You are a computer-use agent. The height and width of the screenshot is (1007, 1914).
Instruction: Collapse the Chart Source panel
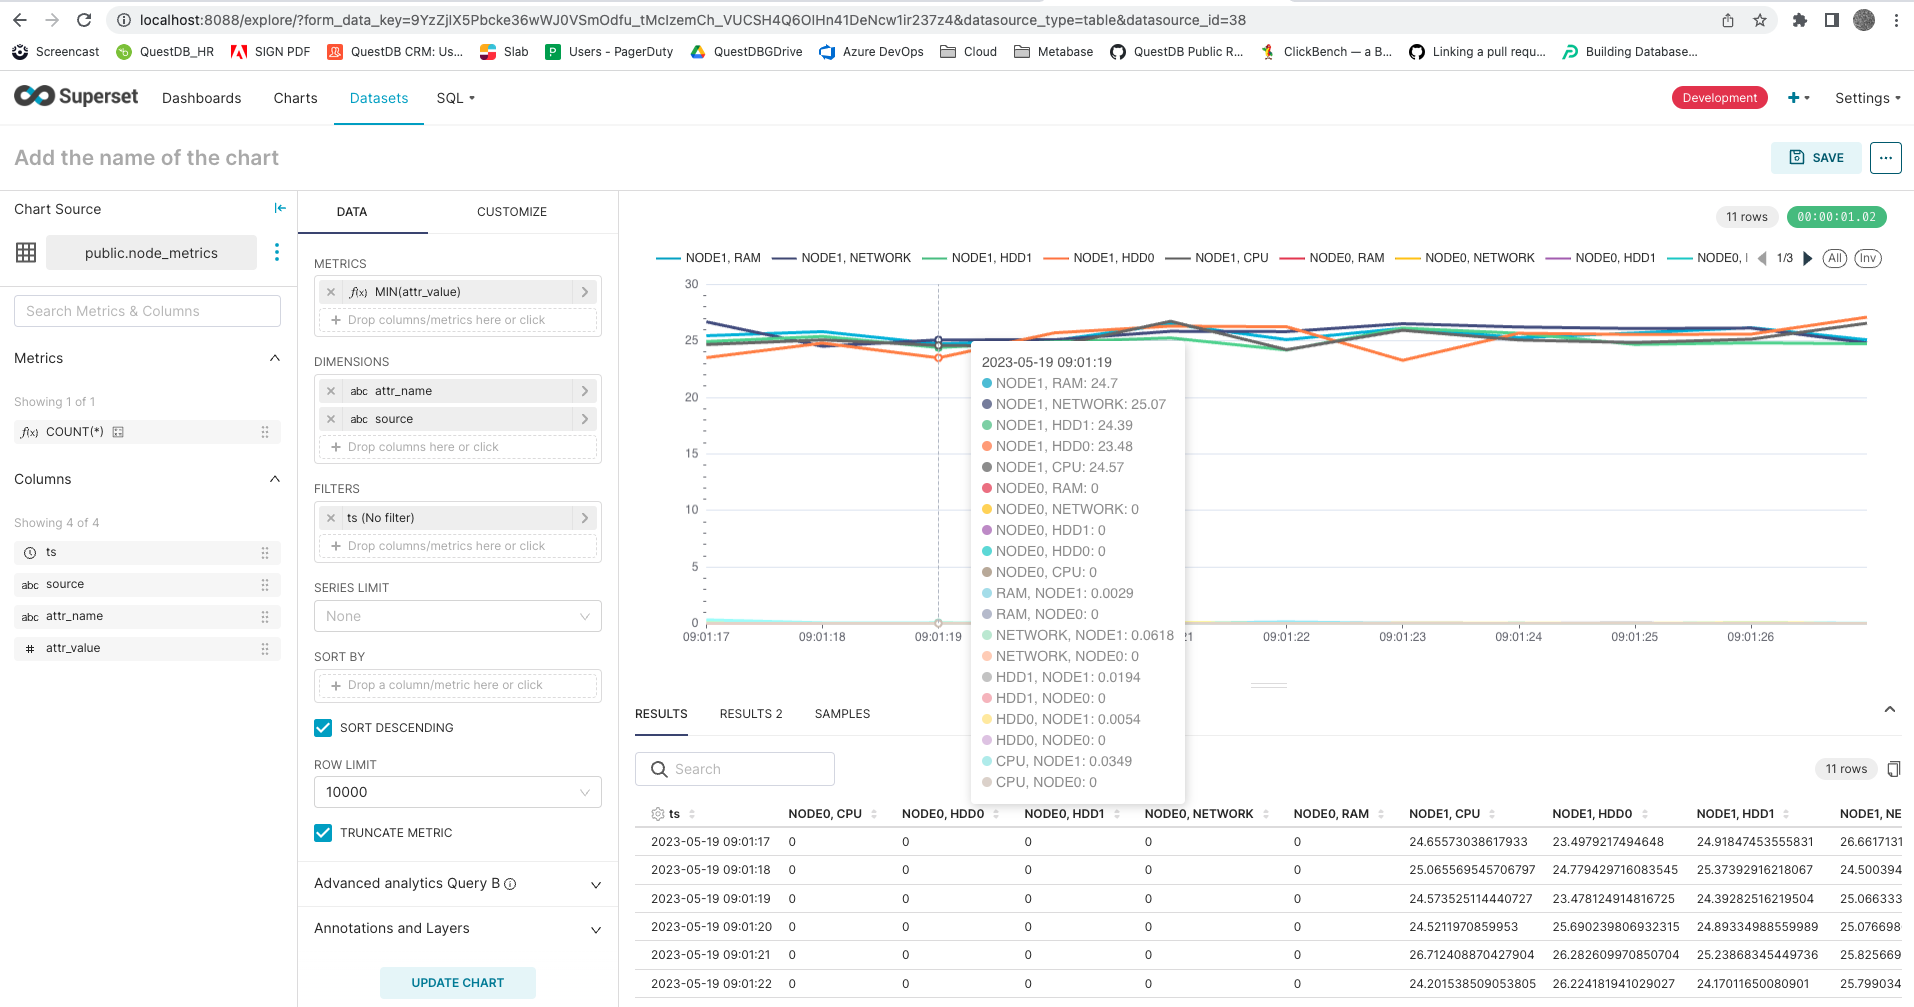[x=280, y=208]
